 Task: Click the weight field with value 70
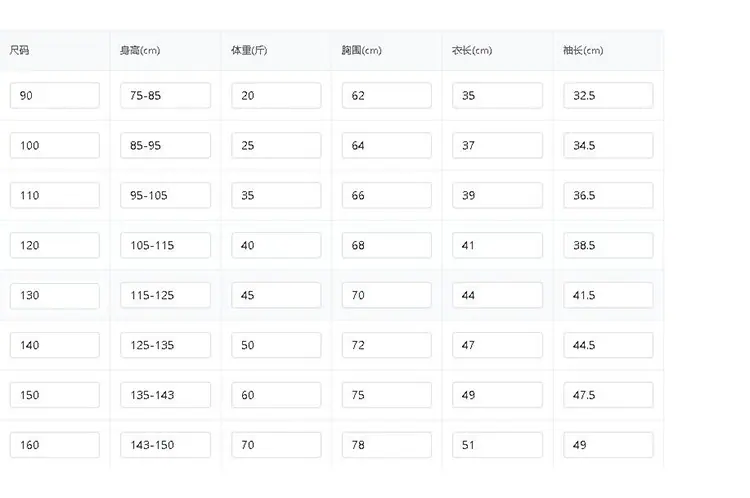[x=276, y=445]
